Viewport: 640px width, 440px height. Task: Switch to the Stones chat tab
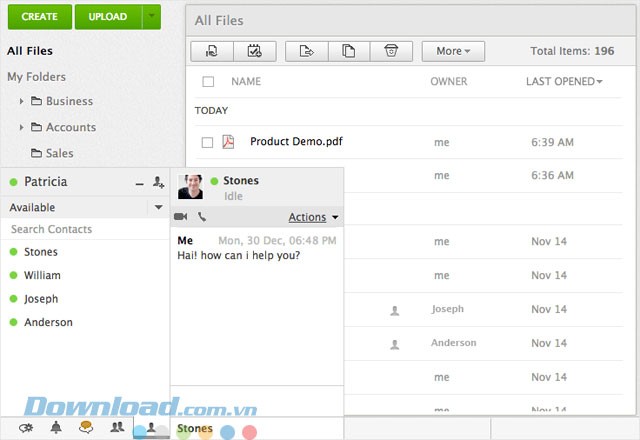pyautogui.click(x=195, y=428)
